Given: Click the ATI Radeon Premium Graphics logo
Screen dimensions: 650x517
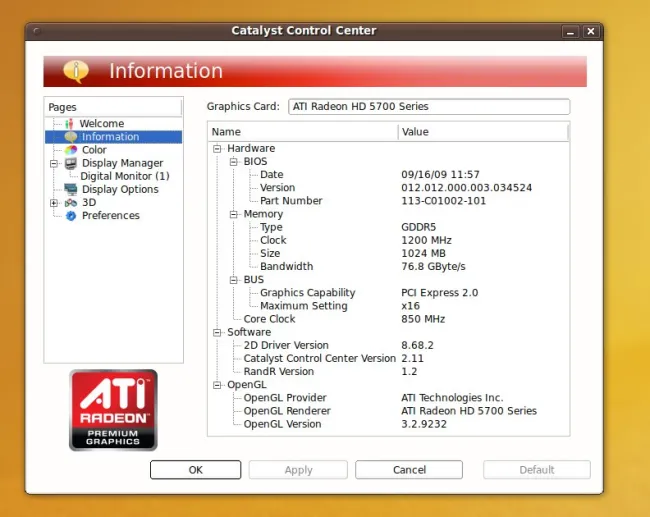Looking at the screenshot, I should (113, 410).
